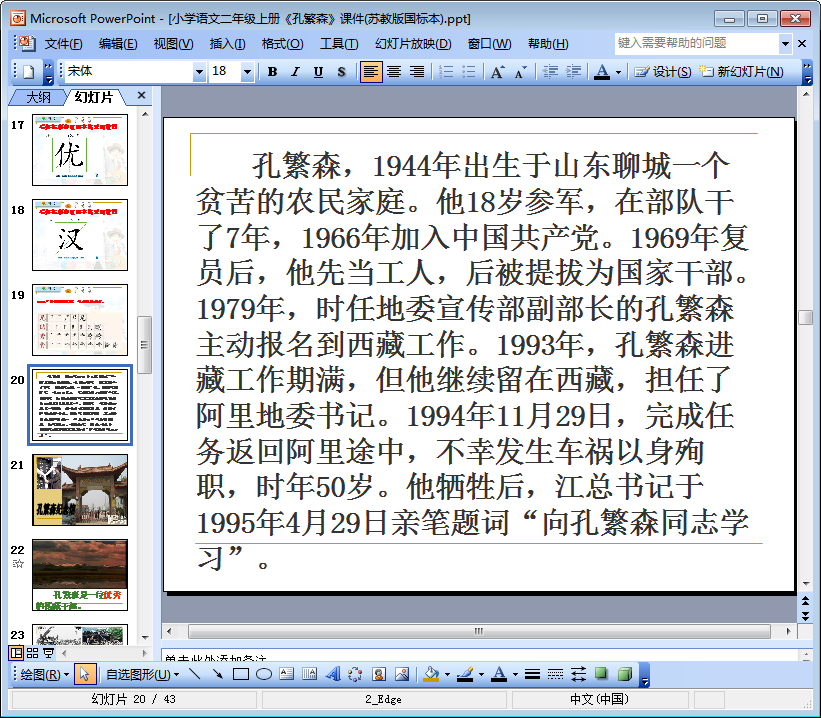
Task: Expand formatting toolbar font color arrow
Action: 618,72
